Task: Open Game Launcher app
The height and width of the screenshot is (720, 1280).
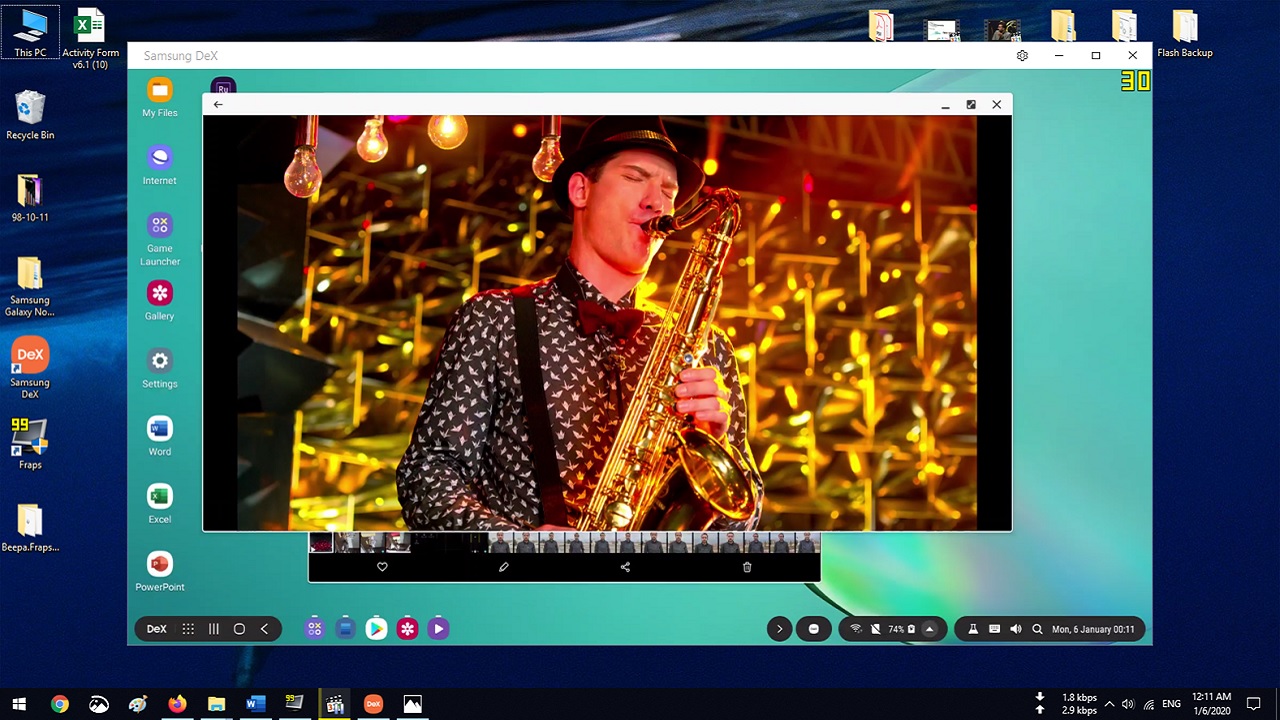Action: 160,240
